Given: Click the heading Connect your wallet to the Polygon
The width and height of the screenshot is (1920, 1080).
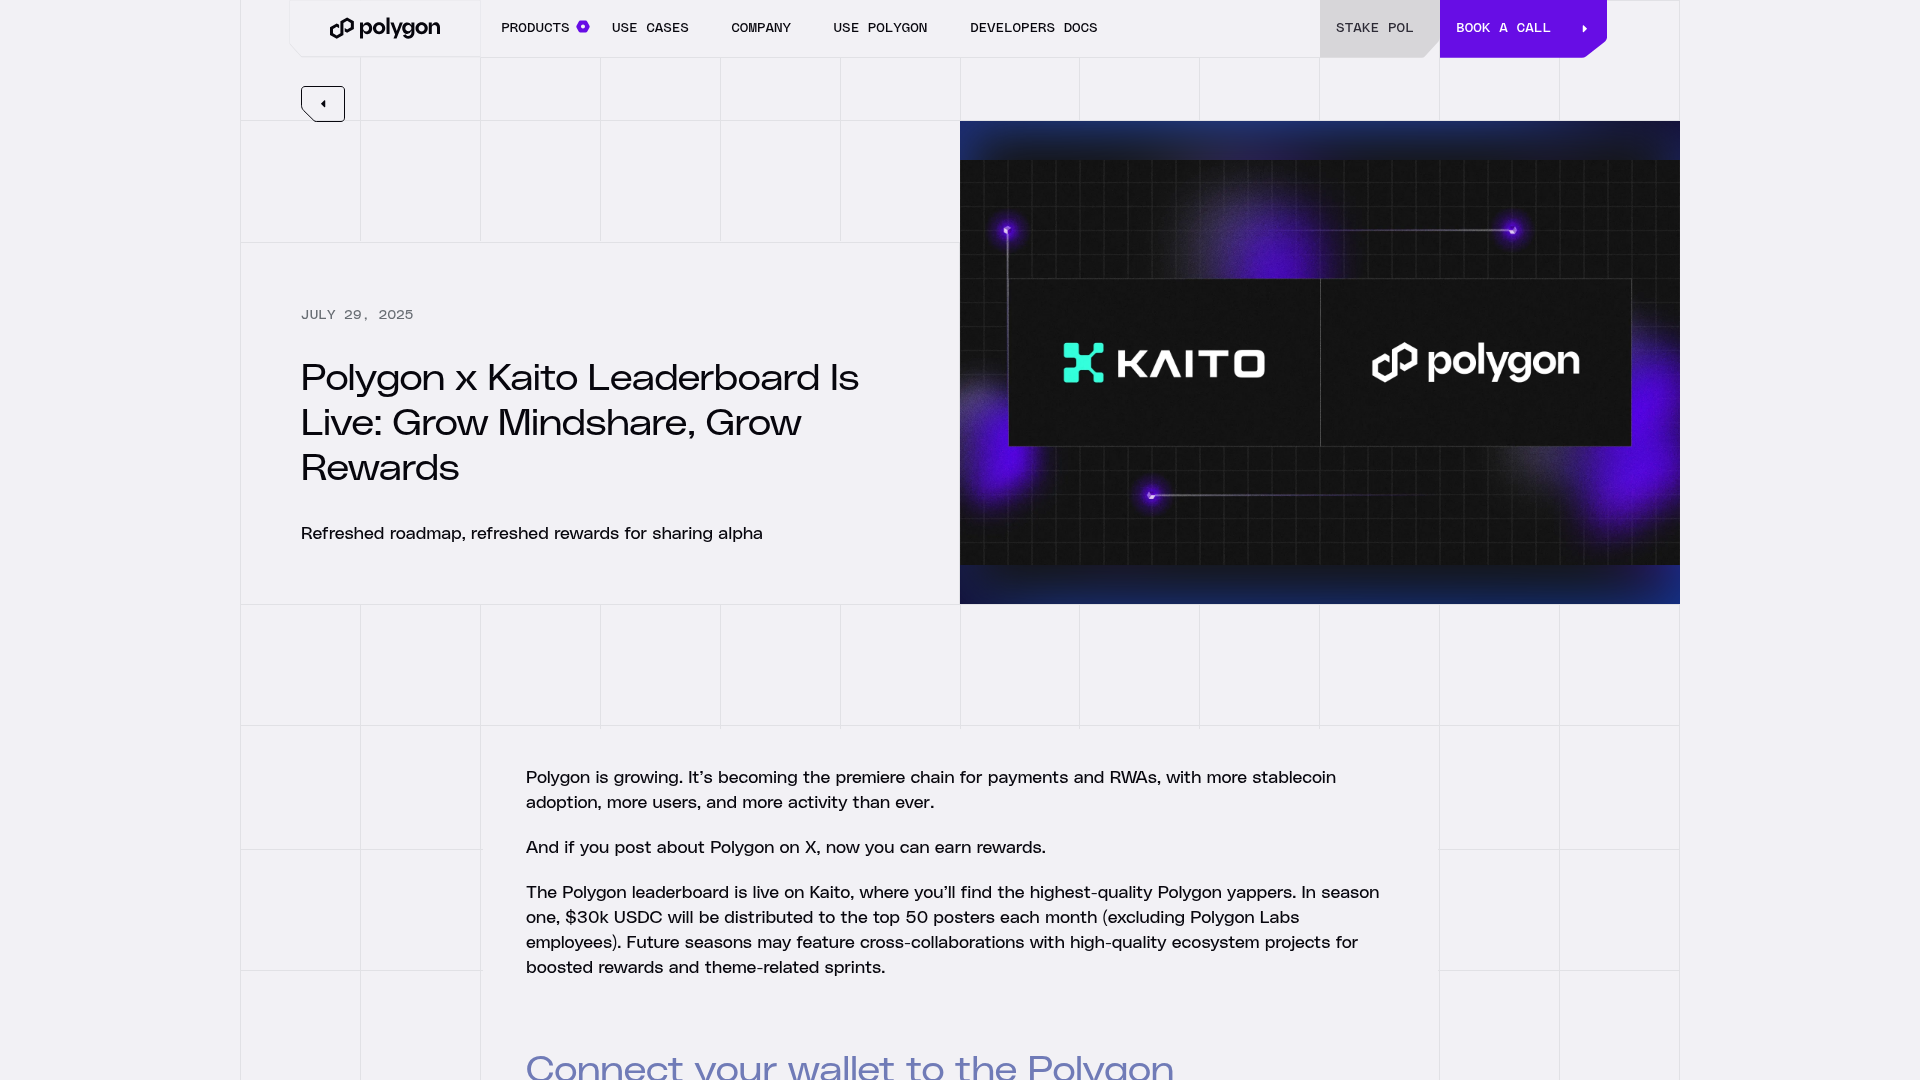Looking at the screenshot, I should [x=850, y=1066].
